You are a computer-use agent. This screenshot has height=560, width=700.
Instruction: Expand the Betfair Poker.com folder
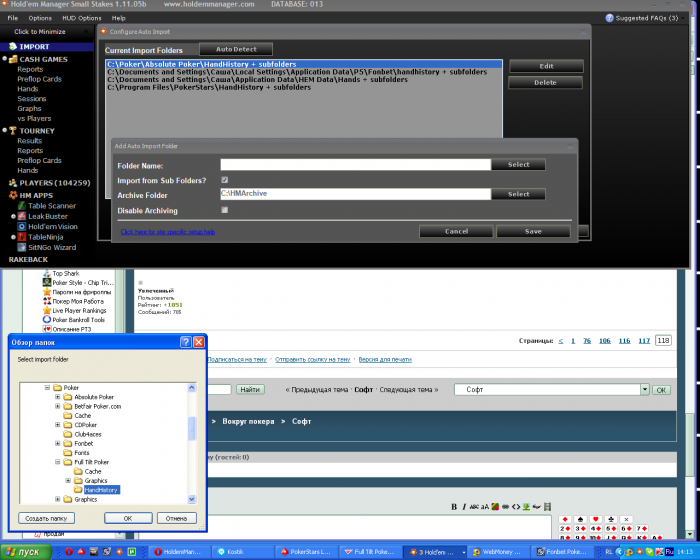(57, 406)
